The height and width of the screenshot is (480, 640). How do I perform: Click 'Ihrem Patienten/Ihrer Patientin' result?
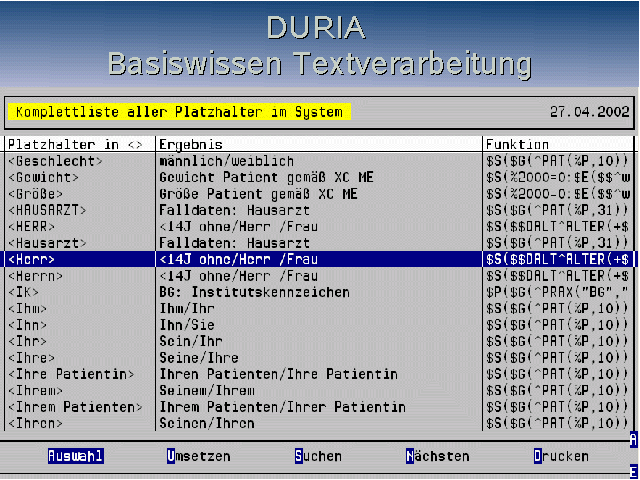coord(282,407)
